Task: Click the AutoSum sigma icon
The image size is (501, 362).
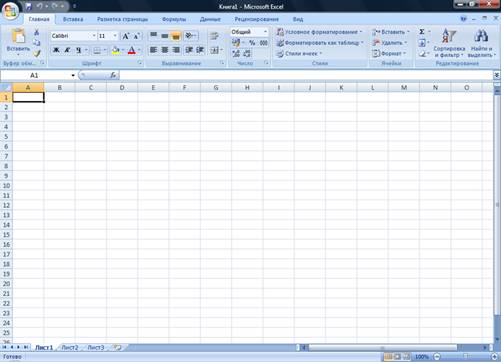Action: tap(422, 32)
